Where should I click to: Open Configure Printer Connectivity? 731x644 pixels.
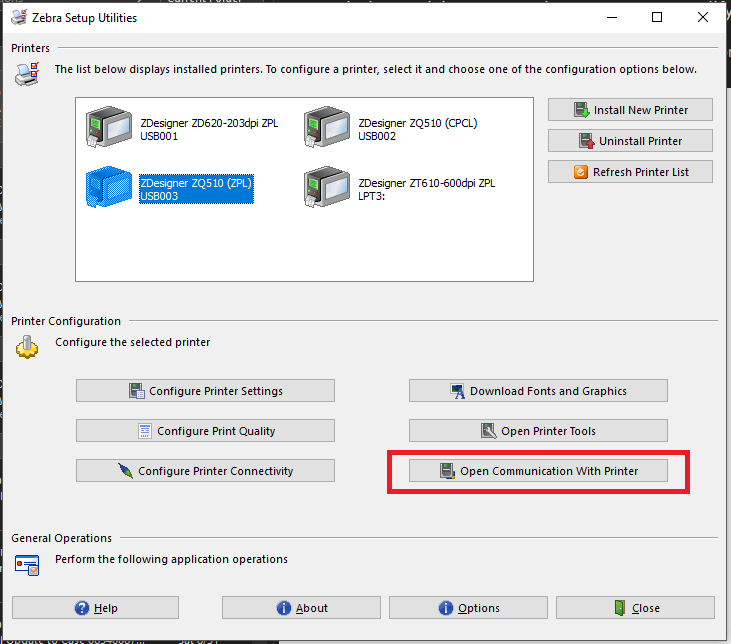tap(205, 471)
